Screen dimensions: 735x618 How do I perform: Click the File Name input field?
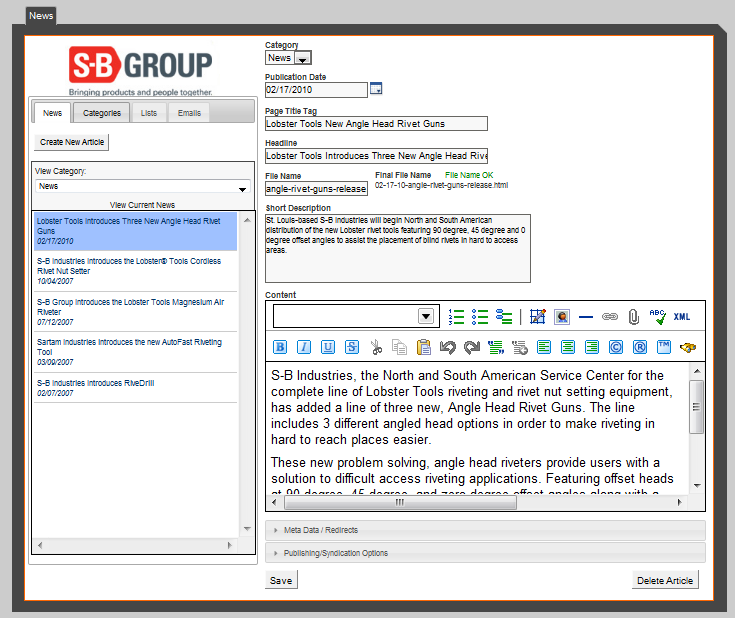(316, 188)
